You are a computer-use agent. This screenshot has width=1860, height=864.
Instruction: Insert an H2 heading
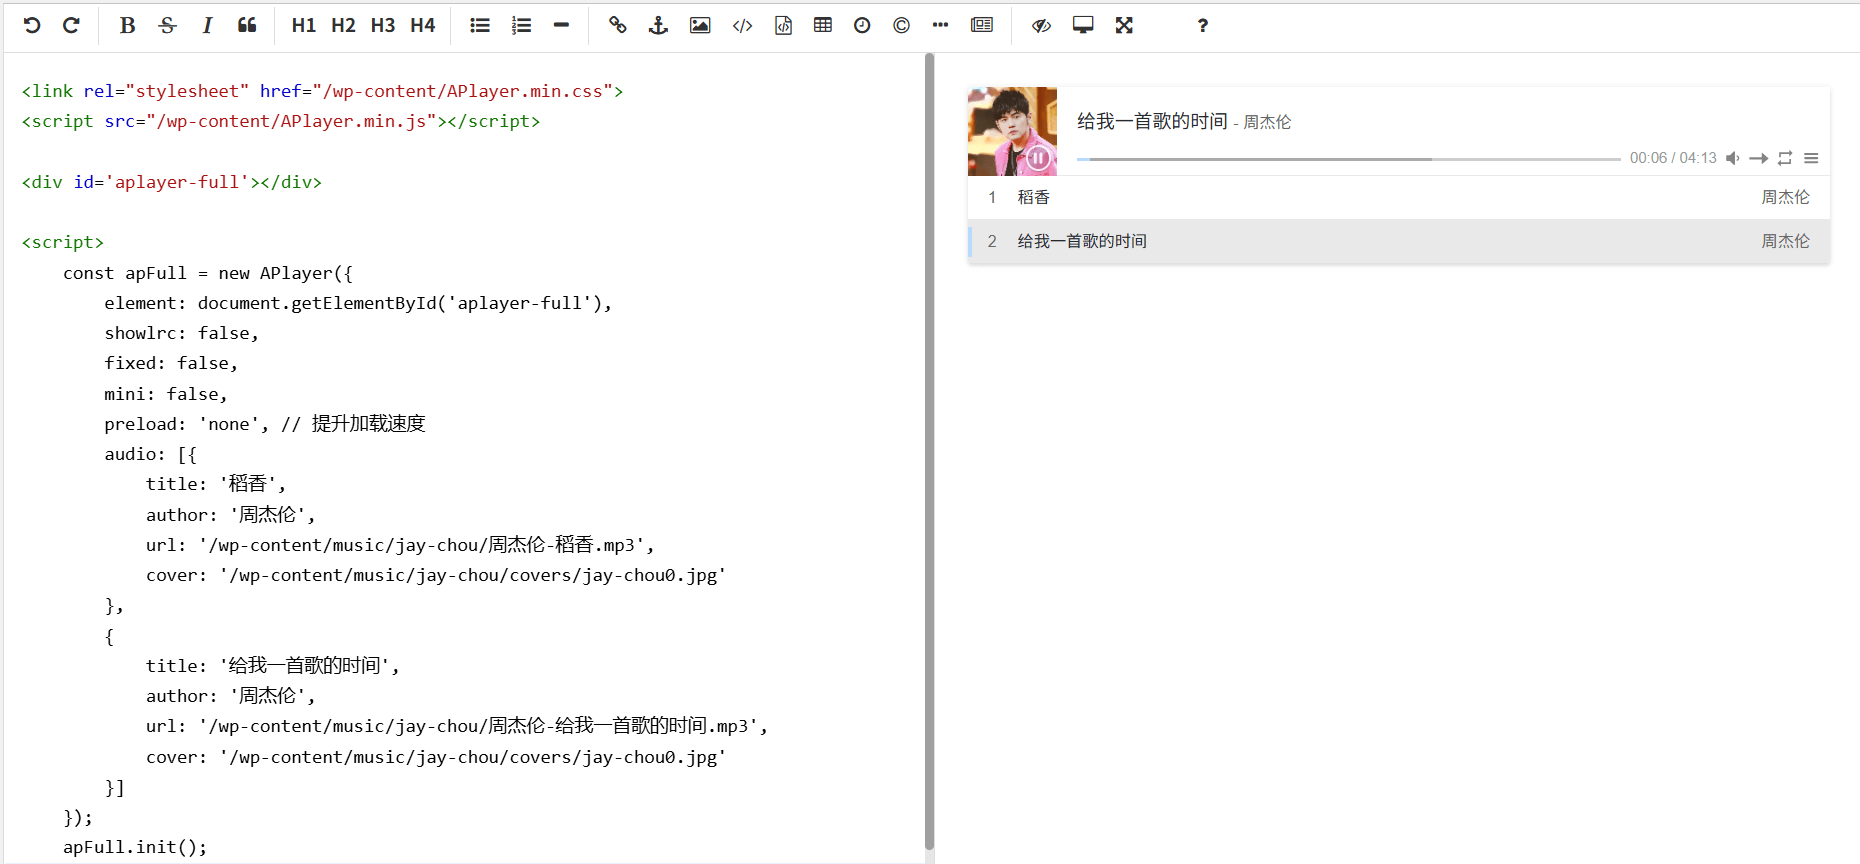click(343, 26)
